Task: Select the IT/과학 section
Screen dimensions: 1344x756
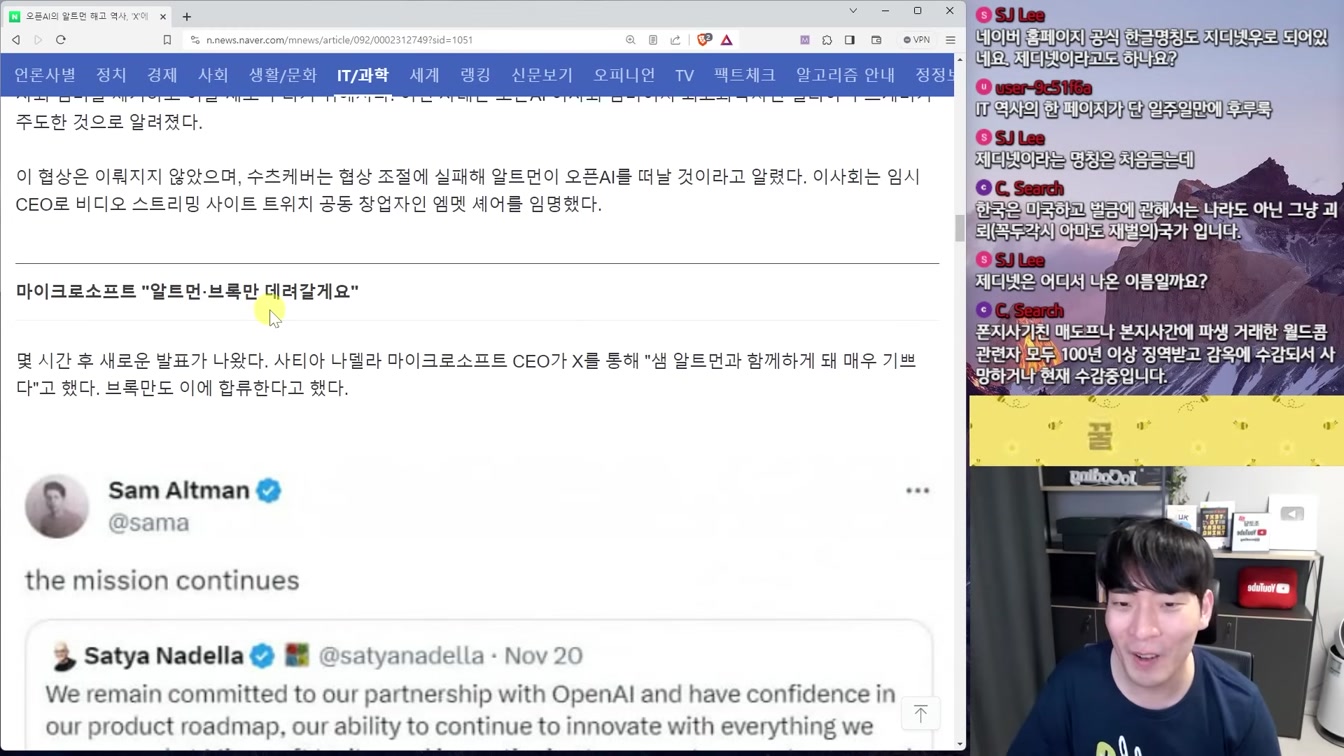Action: tap(363, 75)
